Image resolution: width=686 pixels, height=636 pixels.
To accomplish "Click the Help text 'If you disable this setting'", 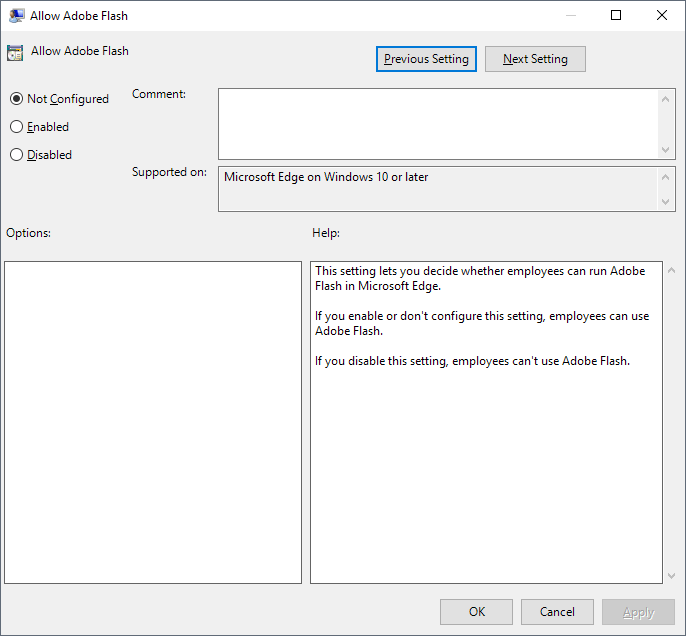I will click(381, 361).
